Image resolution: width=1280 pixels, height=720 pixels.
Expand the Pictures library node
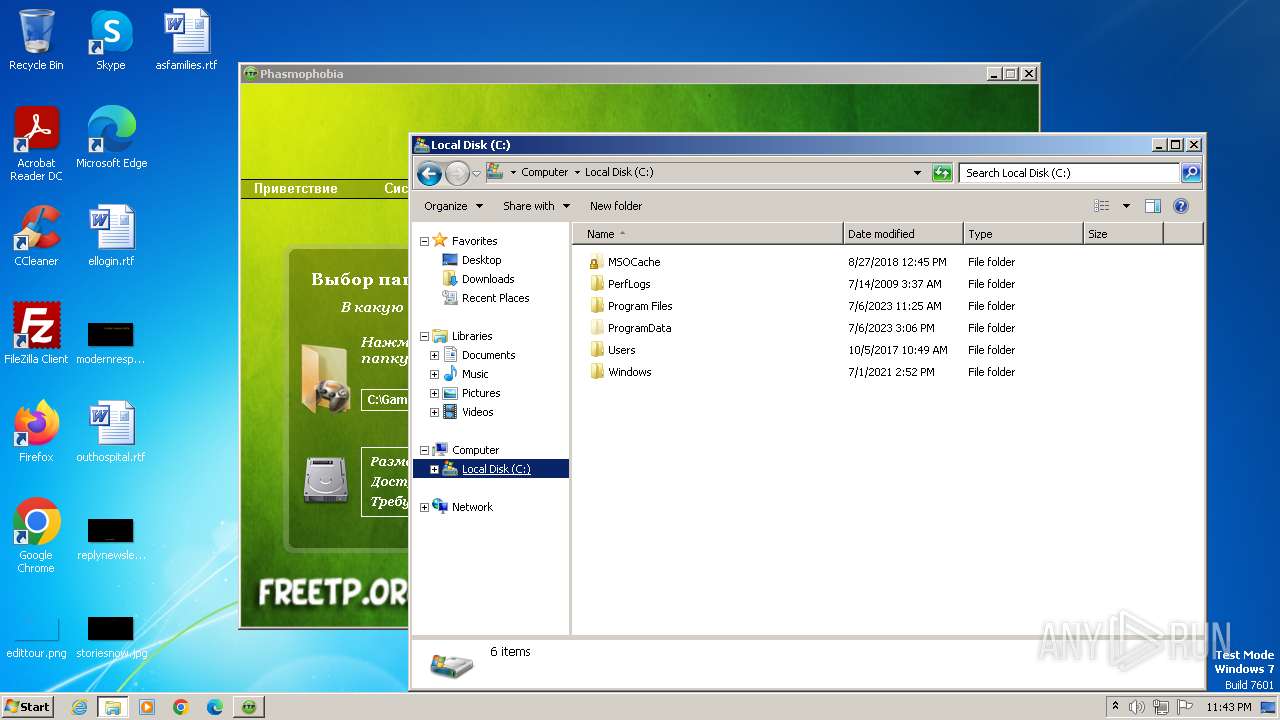coord(434,393)
